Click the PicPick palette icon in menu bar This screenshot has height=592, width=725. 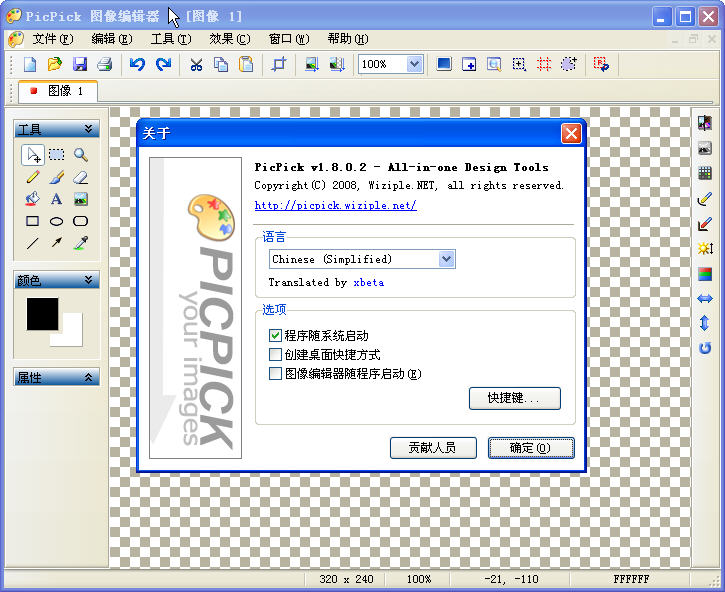point(16,39)
